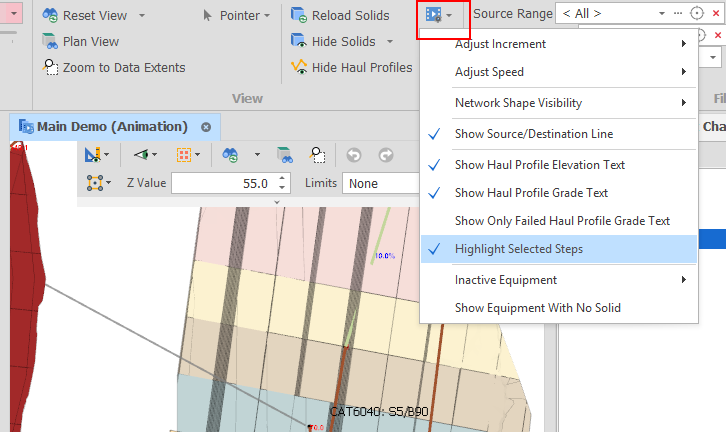Decrease Z Value with down spinner
The width and height of the screenshot is (726, 432).
pos(282,188)
